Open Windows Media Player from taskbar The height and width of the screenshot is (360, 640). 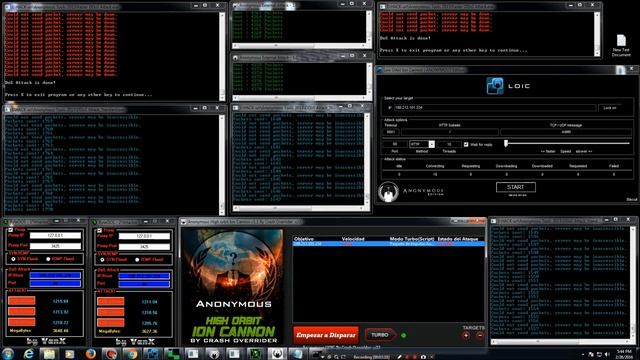tap(70, 353)
